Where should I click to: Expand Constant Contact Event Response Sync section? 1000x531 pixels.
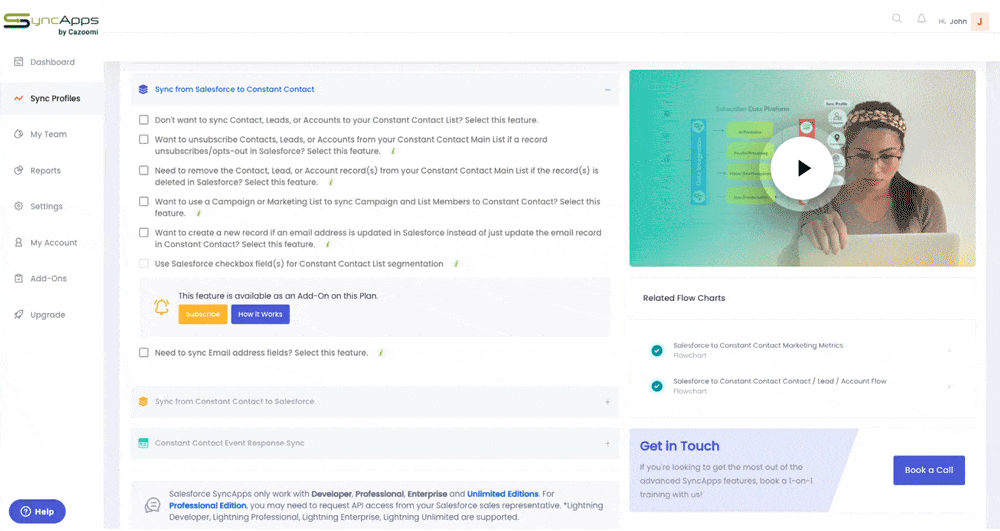tap(608, 443)
